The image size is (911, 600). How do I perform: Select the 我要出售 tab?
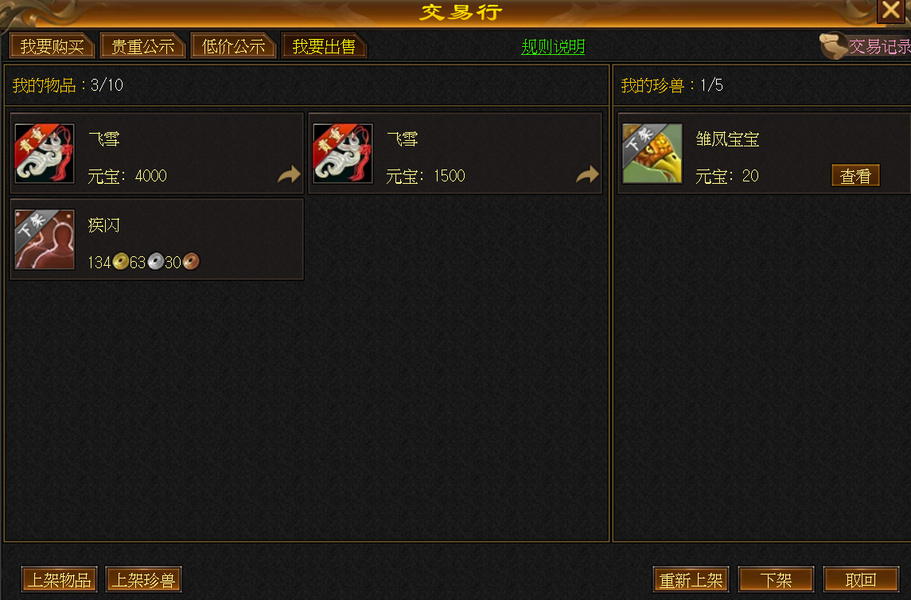[324, 46]
